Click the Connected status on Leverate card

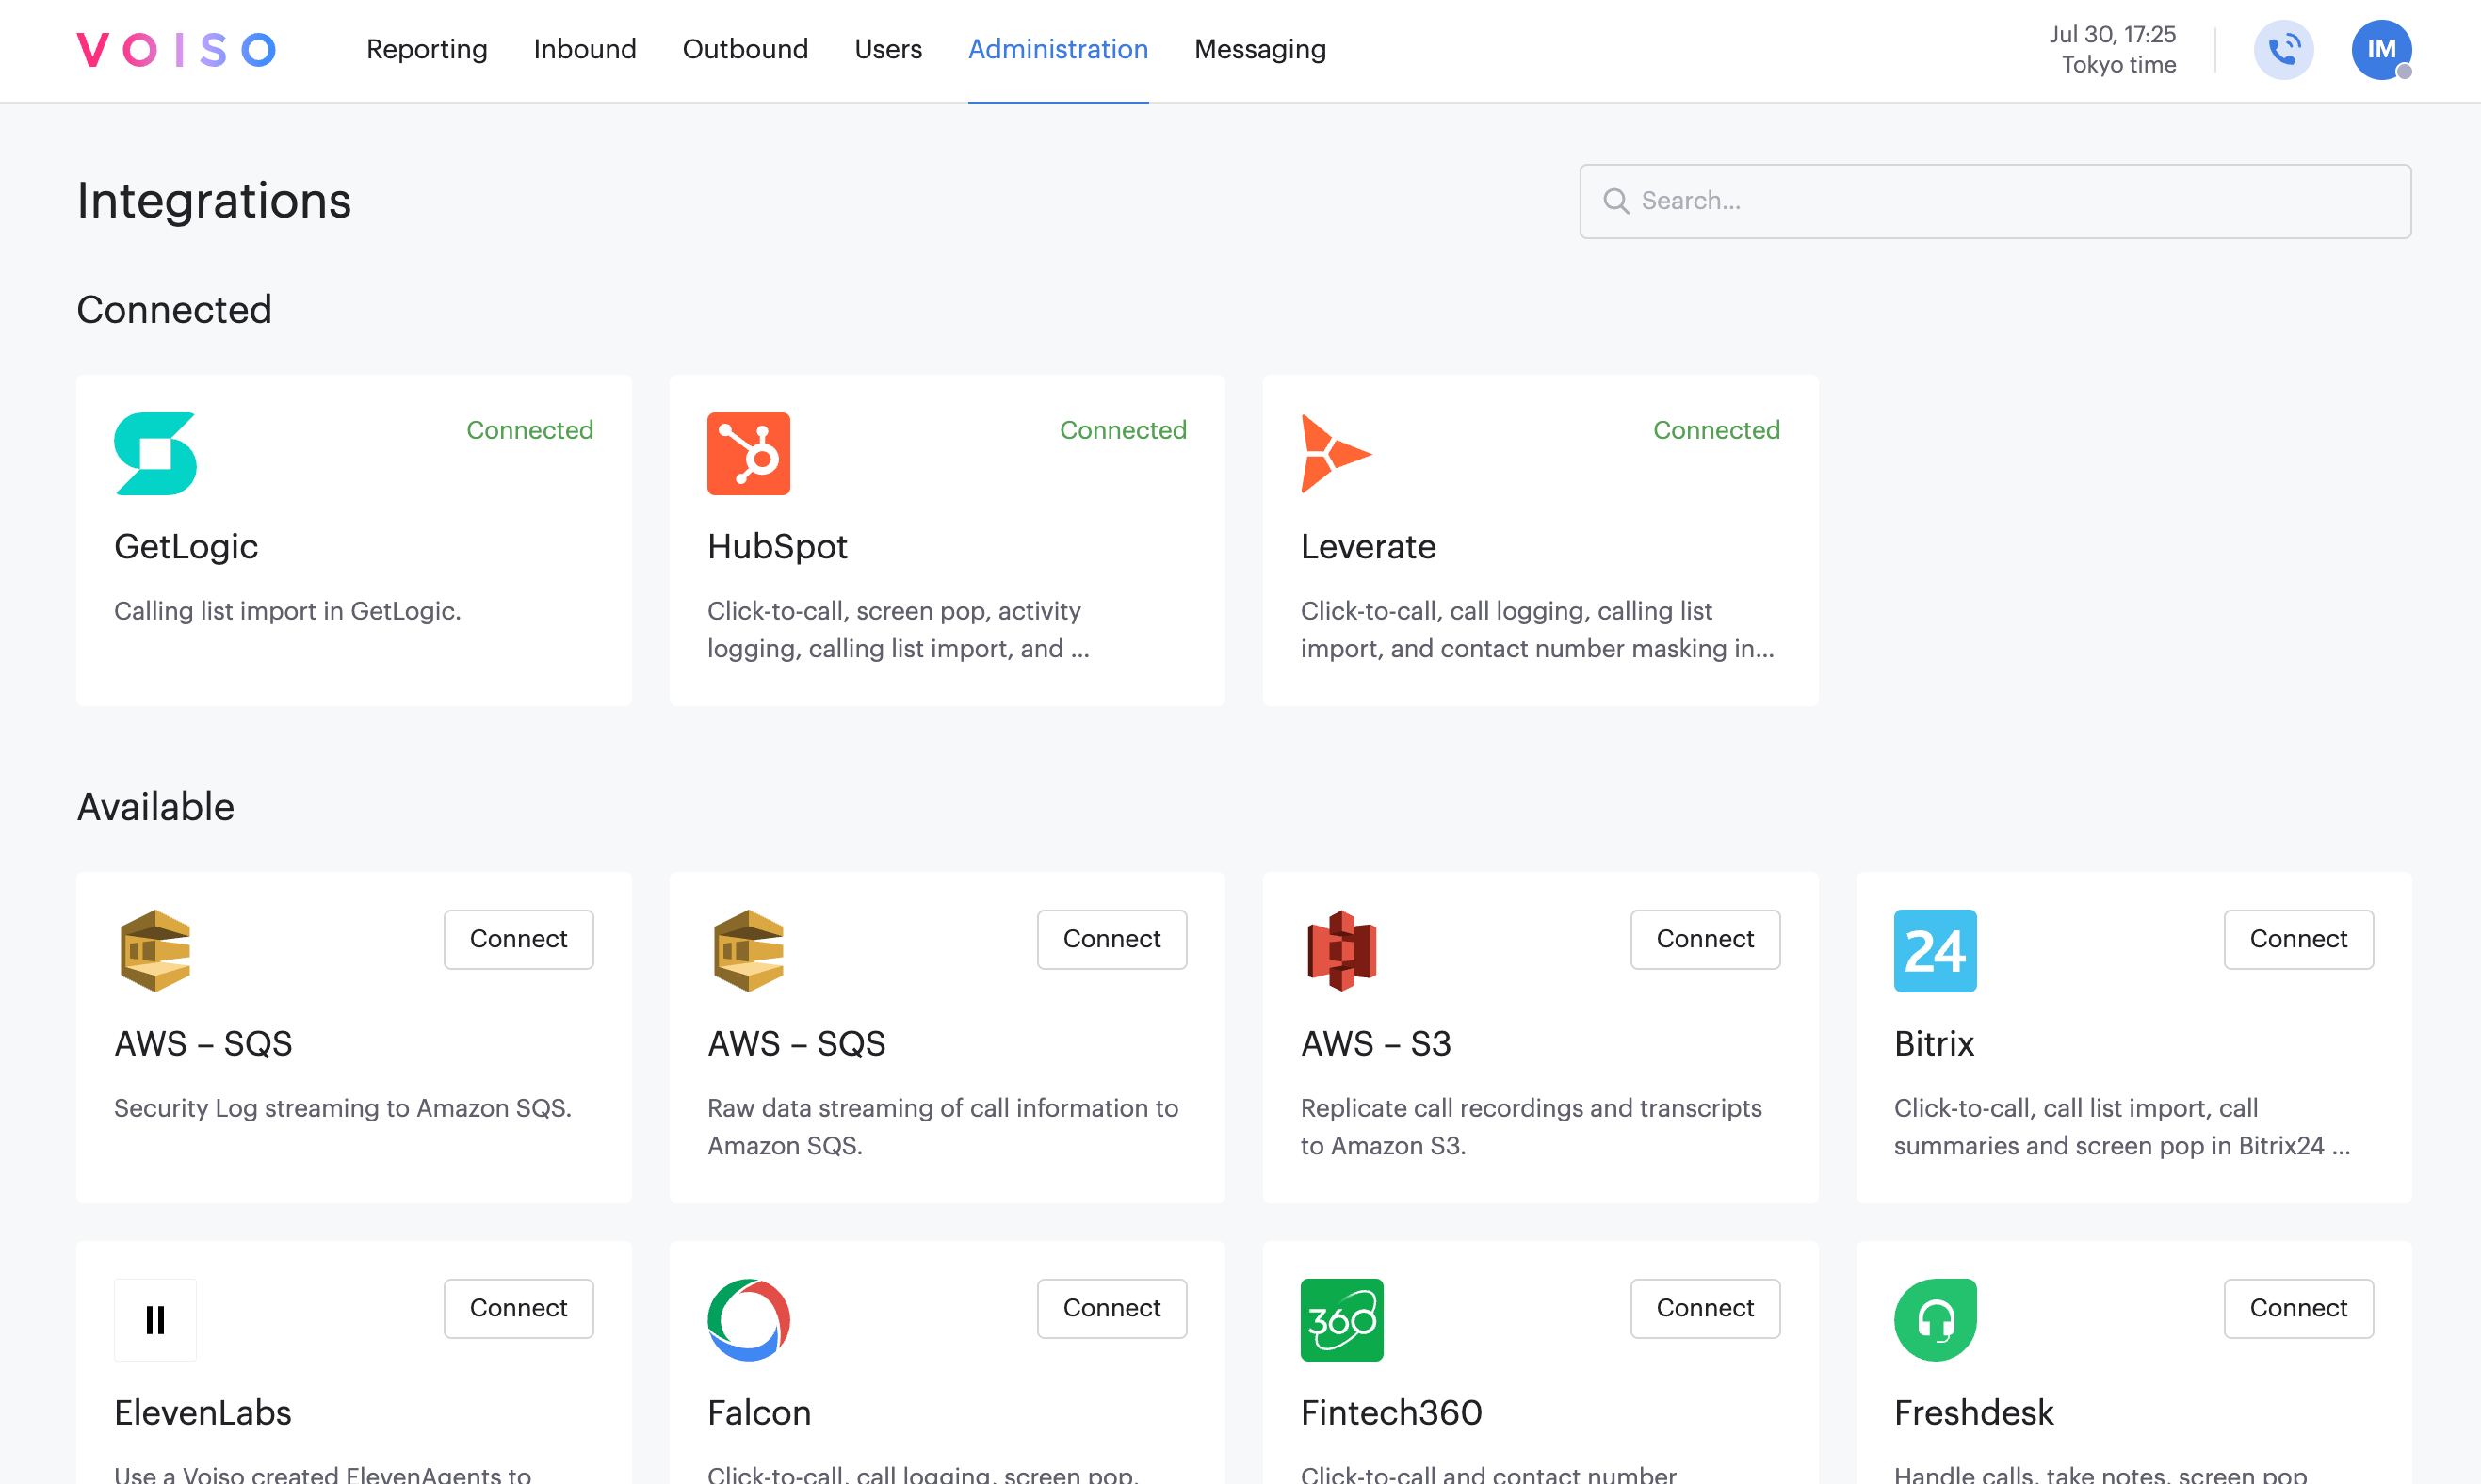pyautogui.click(x=1716, y=430)
